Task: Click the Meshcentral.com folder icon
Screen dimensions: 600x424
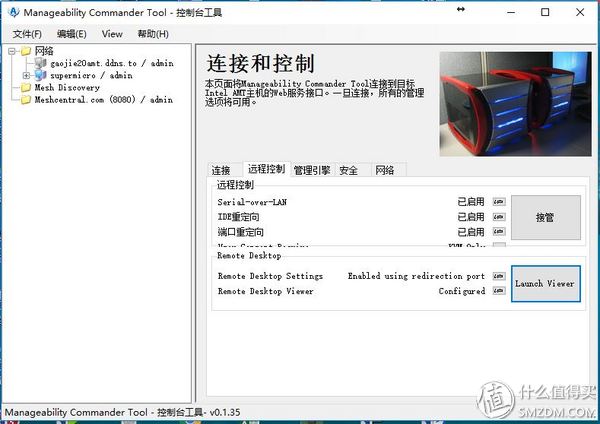Action: [x=26, y=100]
